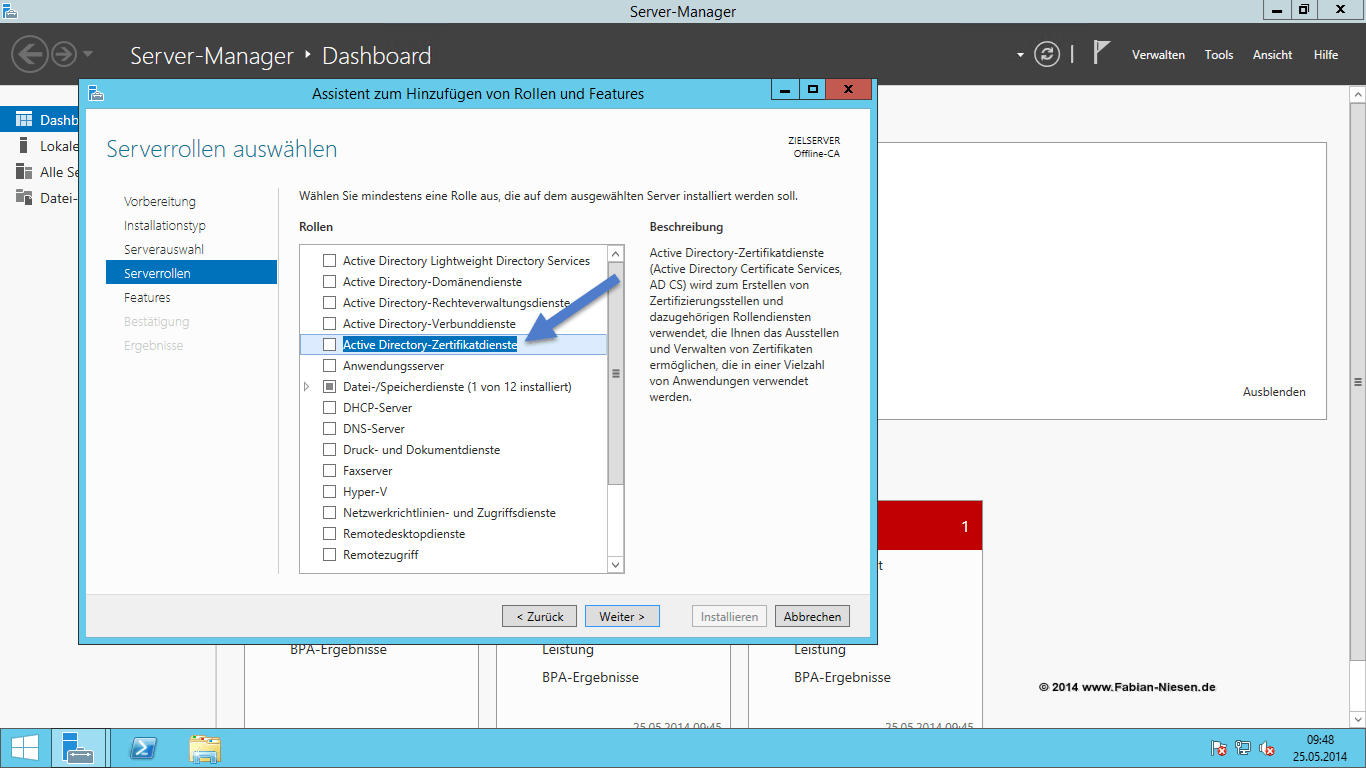Open the Ansicht menu

coord(1272,55)
